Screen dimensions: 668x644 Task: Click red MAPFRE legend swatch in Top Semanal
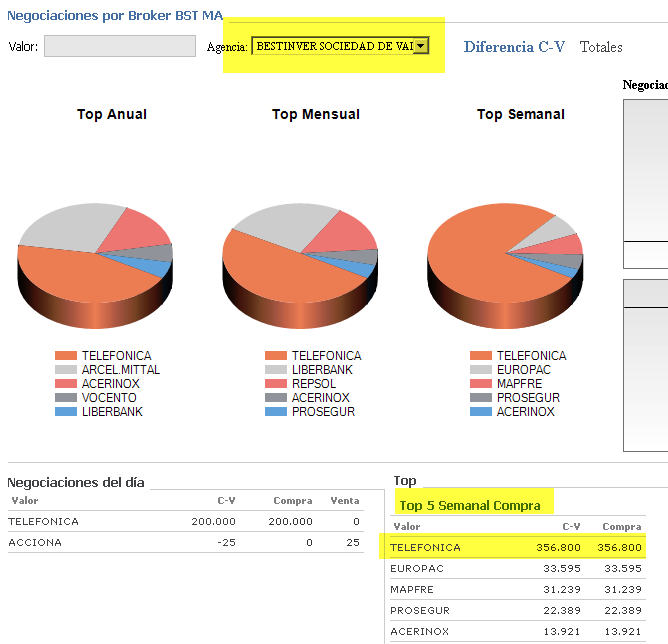(481, 384)
